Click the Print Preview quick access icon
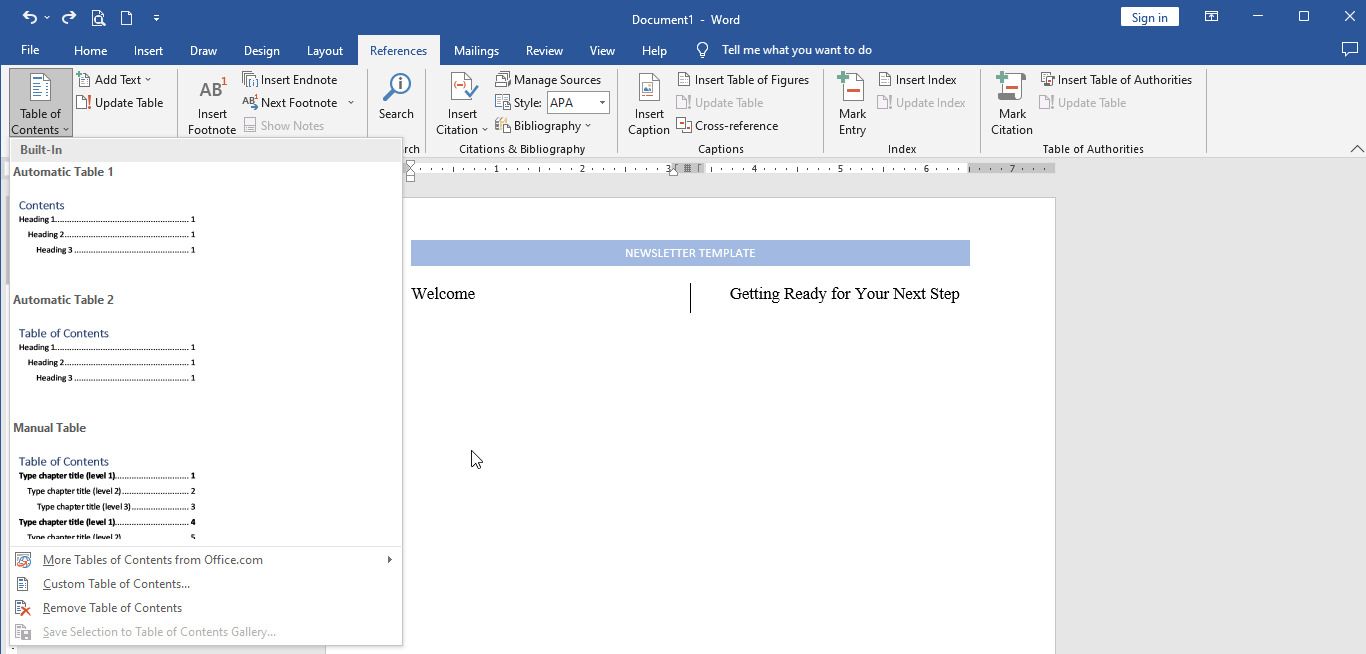The height and width of the screenshot is (654, 1366). coord(98,17)
